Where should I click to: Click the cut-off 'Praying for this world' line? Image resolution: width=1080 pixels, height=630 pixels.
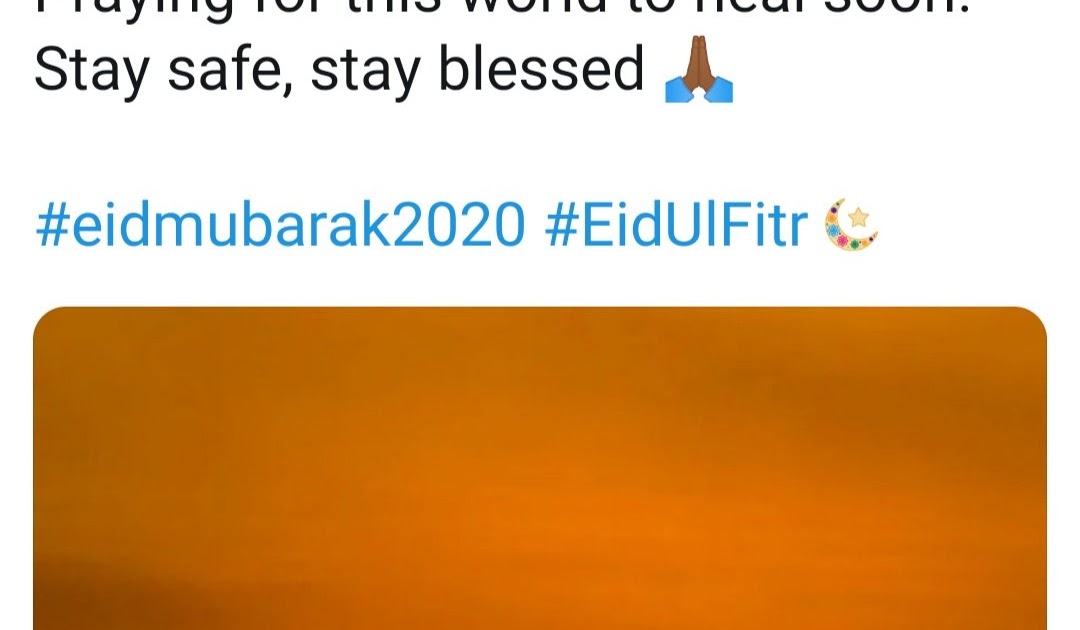(x=501, y=8)
